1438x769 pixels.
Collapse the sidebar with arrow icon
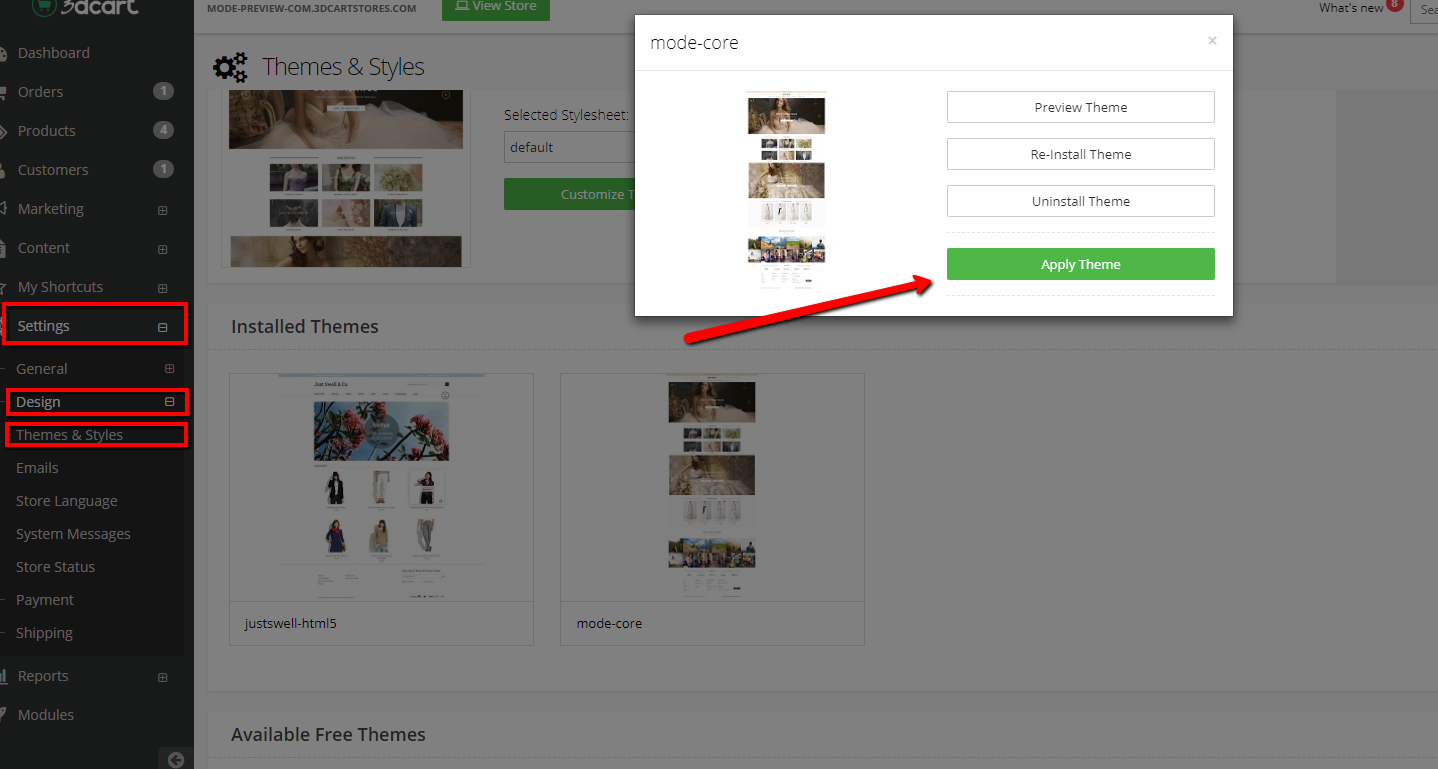tap(176, 759)
